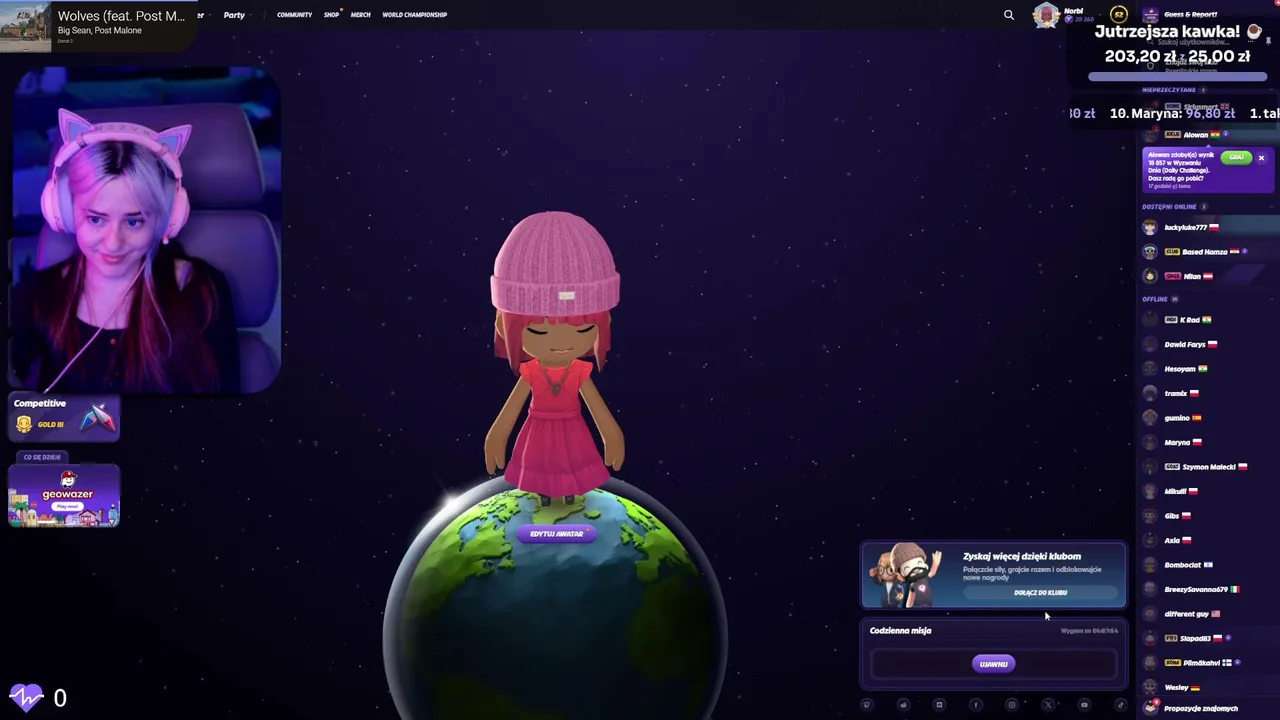Select friend Slapad83
Screen dimensions: 1280x720
pyautogui.click(x=1197, y=638)
